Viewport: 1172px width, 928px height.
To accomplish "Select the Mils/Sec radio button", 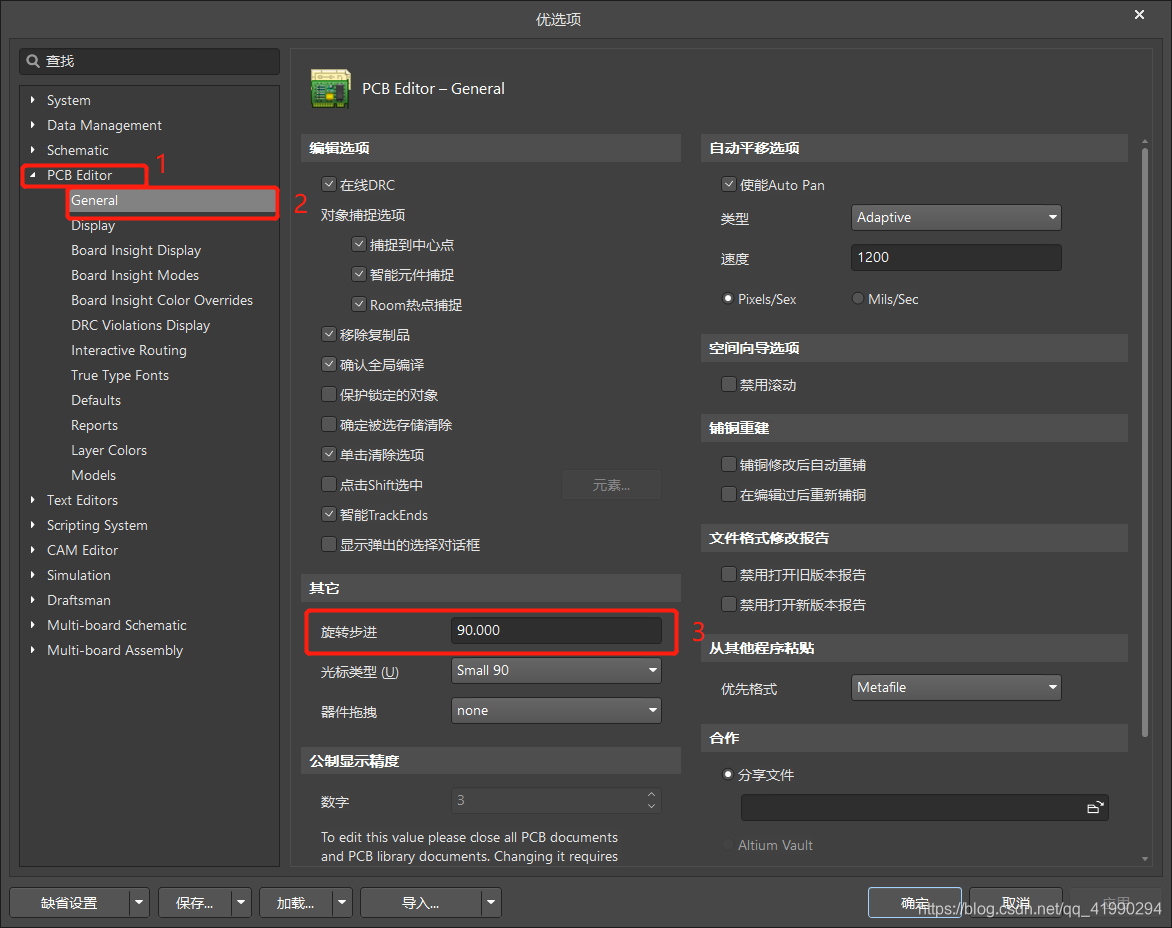I will click(x=858, y=299).
